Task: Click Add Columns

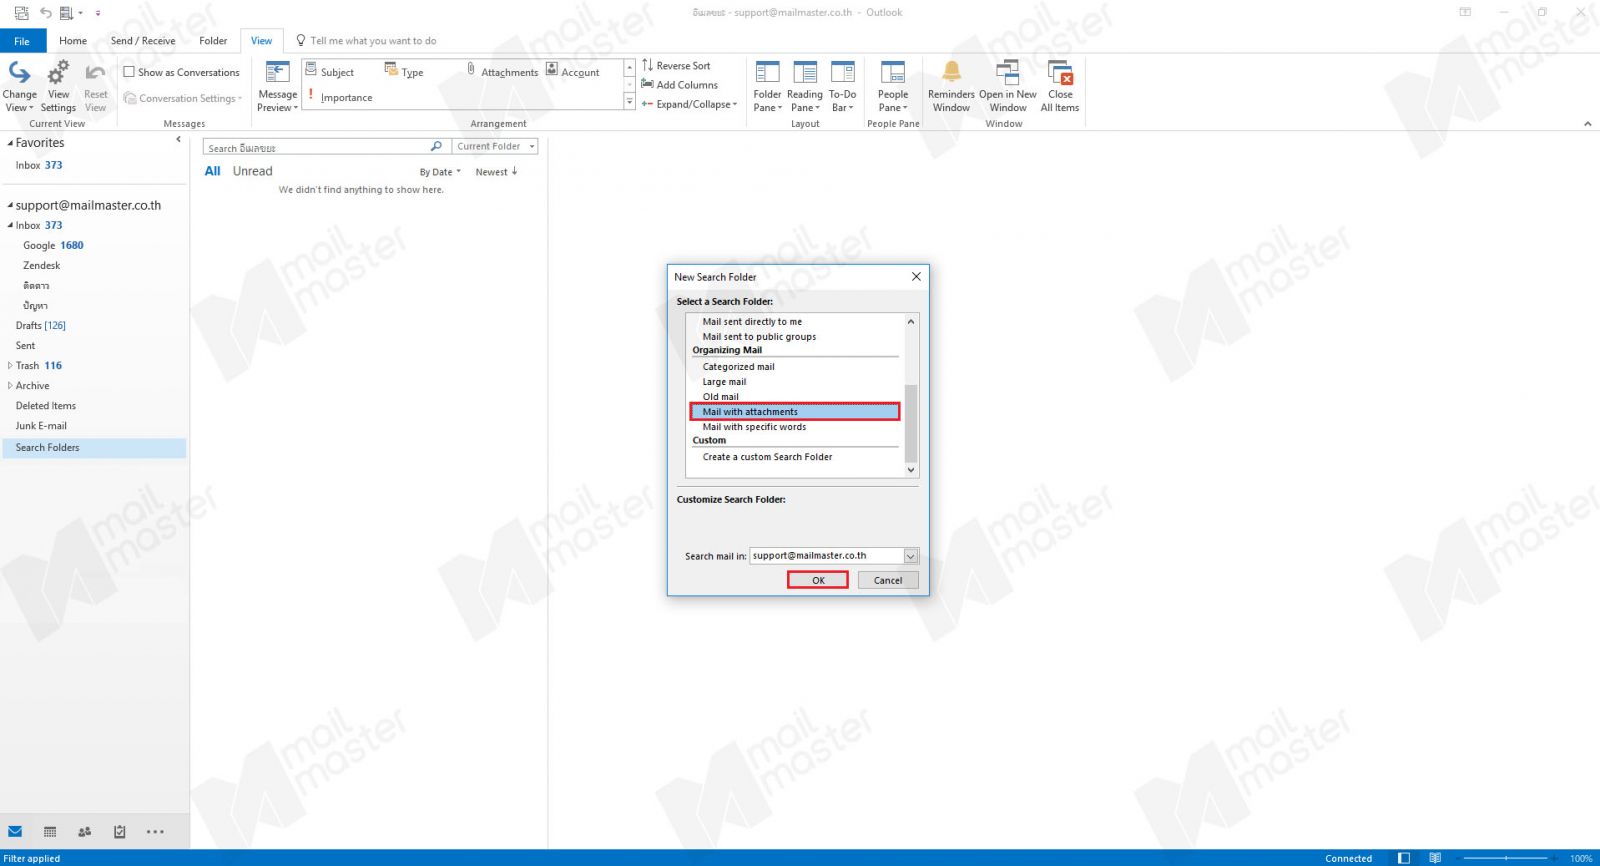Action: 679,85
